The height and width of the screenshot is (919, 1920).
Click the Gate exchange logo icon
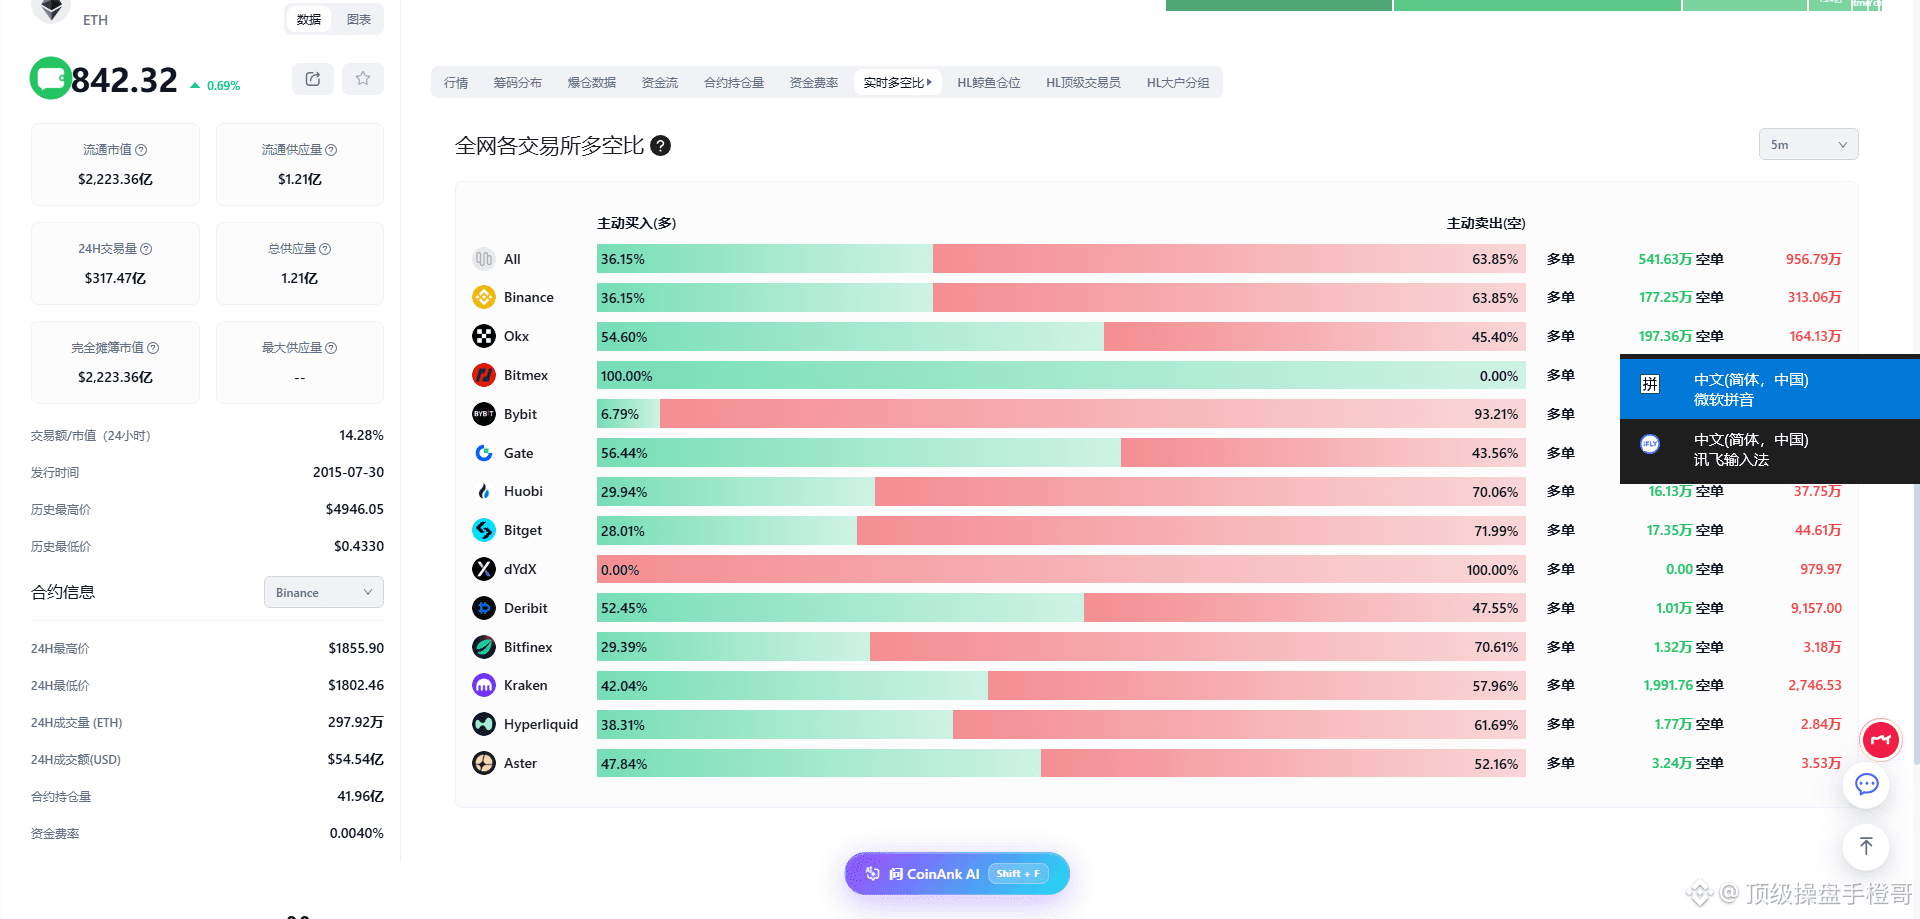pyautogui.click(x=484, y=453)
